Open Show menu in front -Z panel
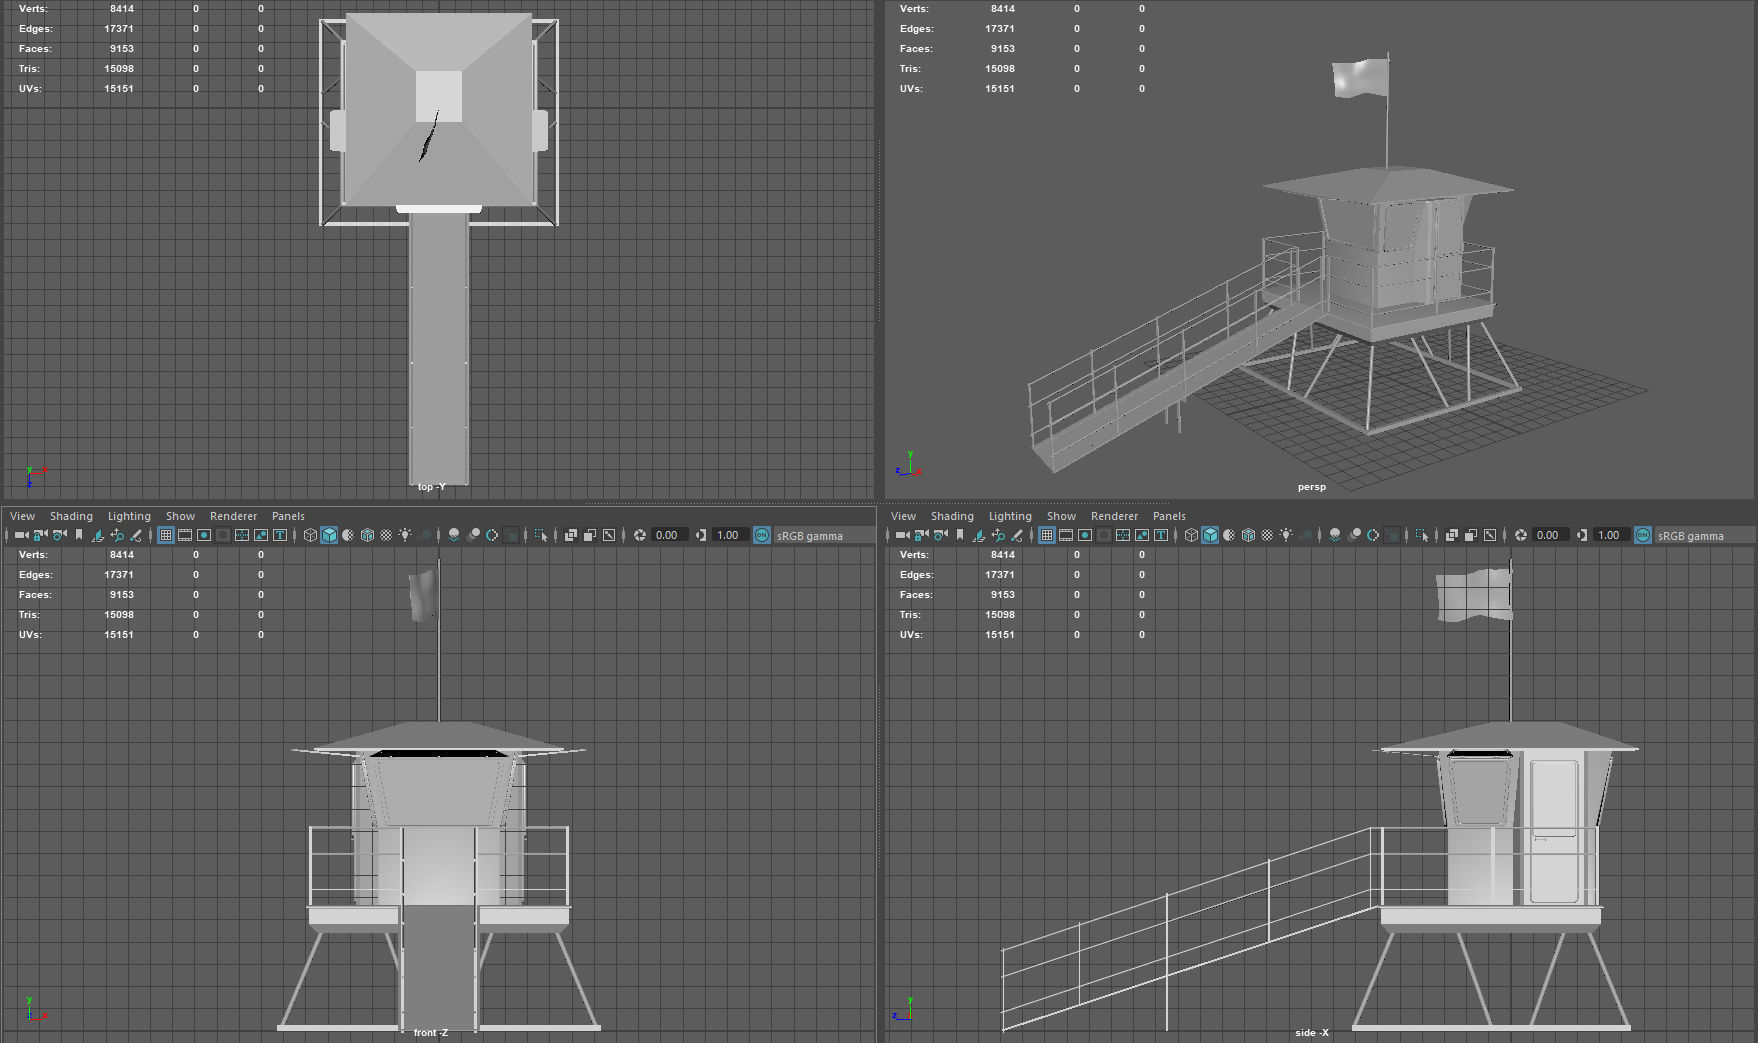Viewport: 1758px width, 1043px height. [x=180, y=516]
